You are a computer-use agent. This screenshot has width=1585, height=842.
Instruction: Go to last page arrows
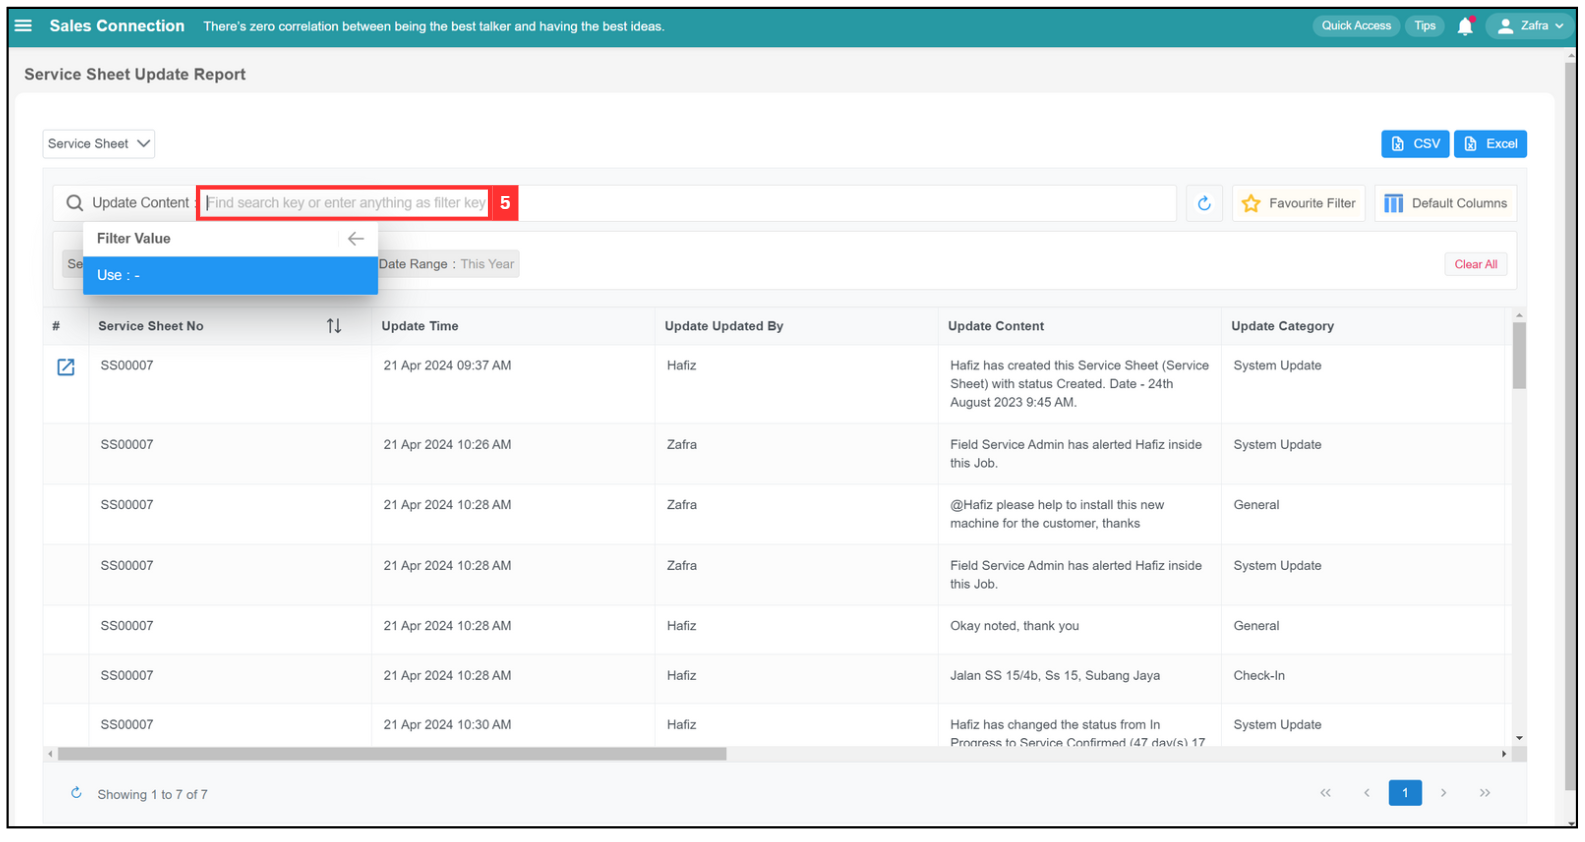coord(1485,793)
